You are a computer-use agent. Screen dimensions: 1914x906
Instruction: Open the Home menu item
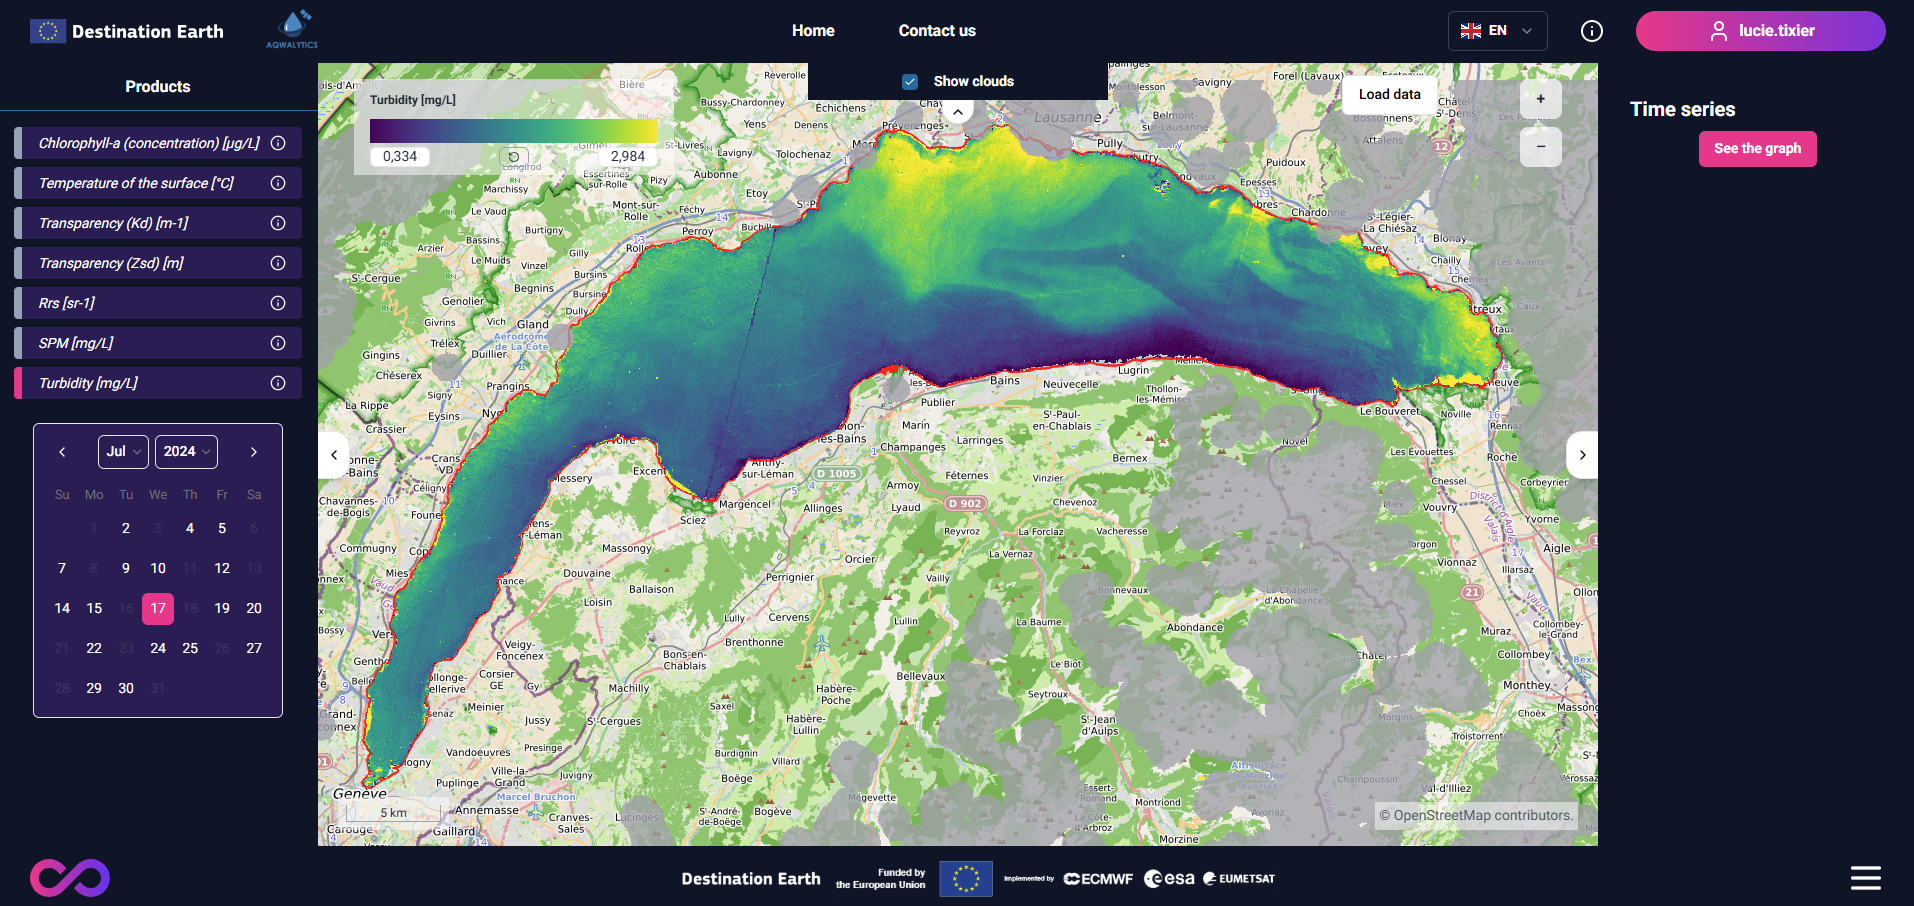[x=812, y=31]
